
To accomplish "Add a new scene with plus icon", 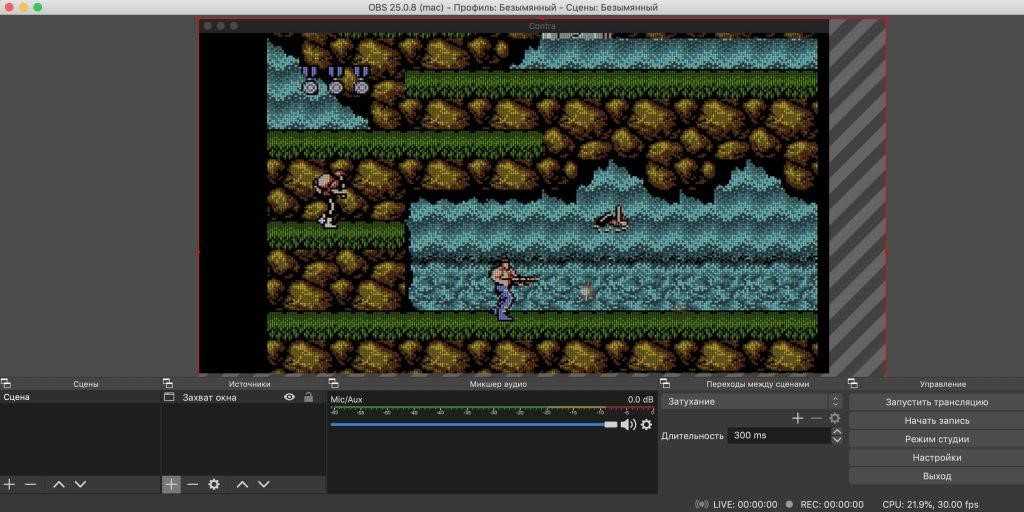I will [9, 484].
